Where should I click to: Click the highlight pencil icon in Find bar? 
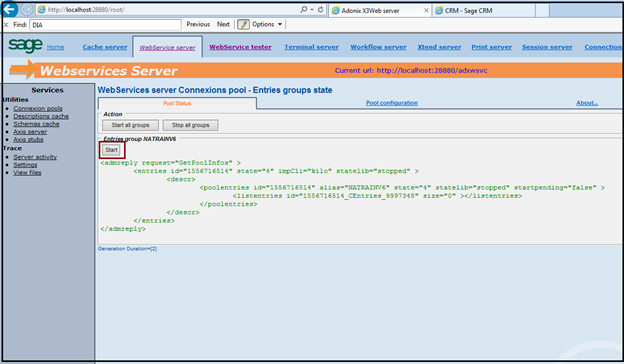coord(243,24)
